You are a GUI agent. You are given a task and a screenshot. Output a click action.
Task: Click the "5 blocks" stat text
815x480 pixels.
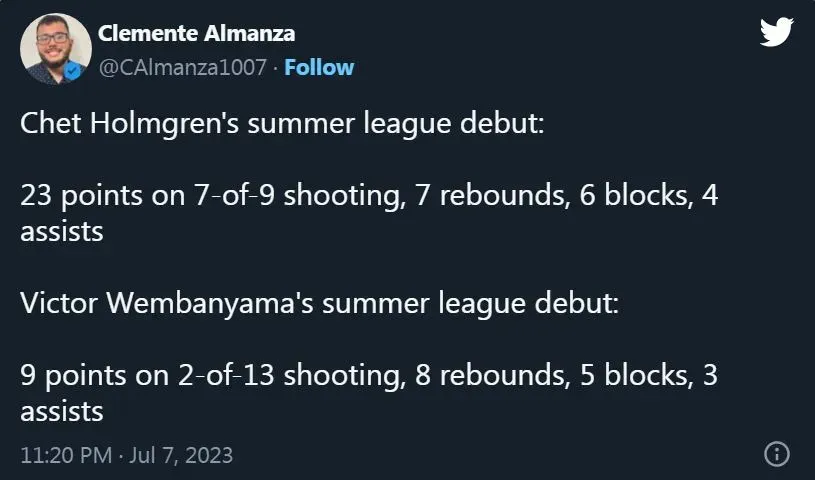[649, 376]
